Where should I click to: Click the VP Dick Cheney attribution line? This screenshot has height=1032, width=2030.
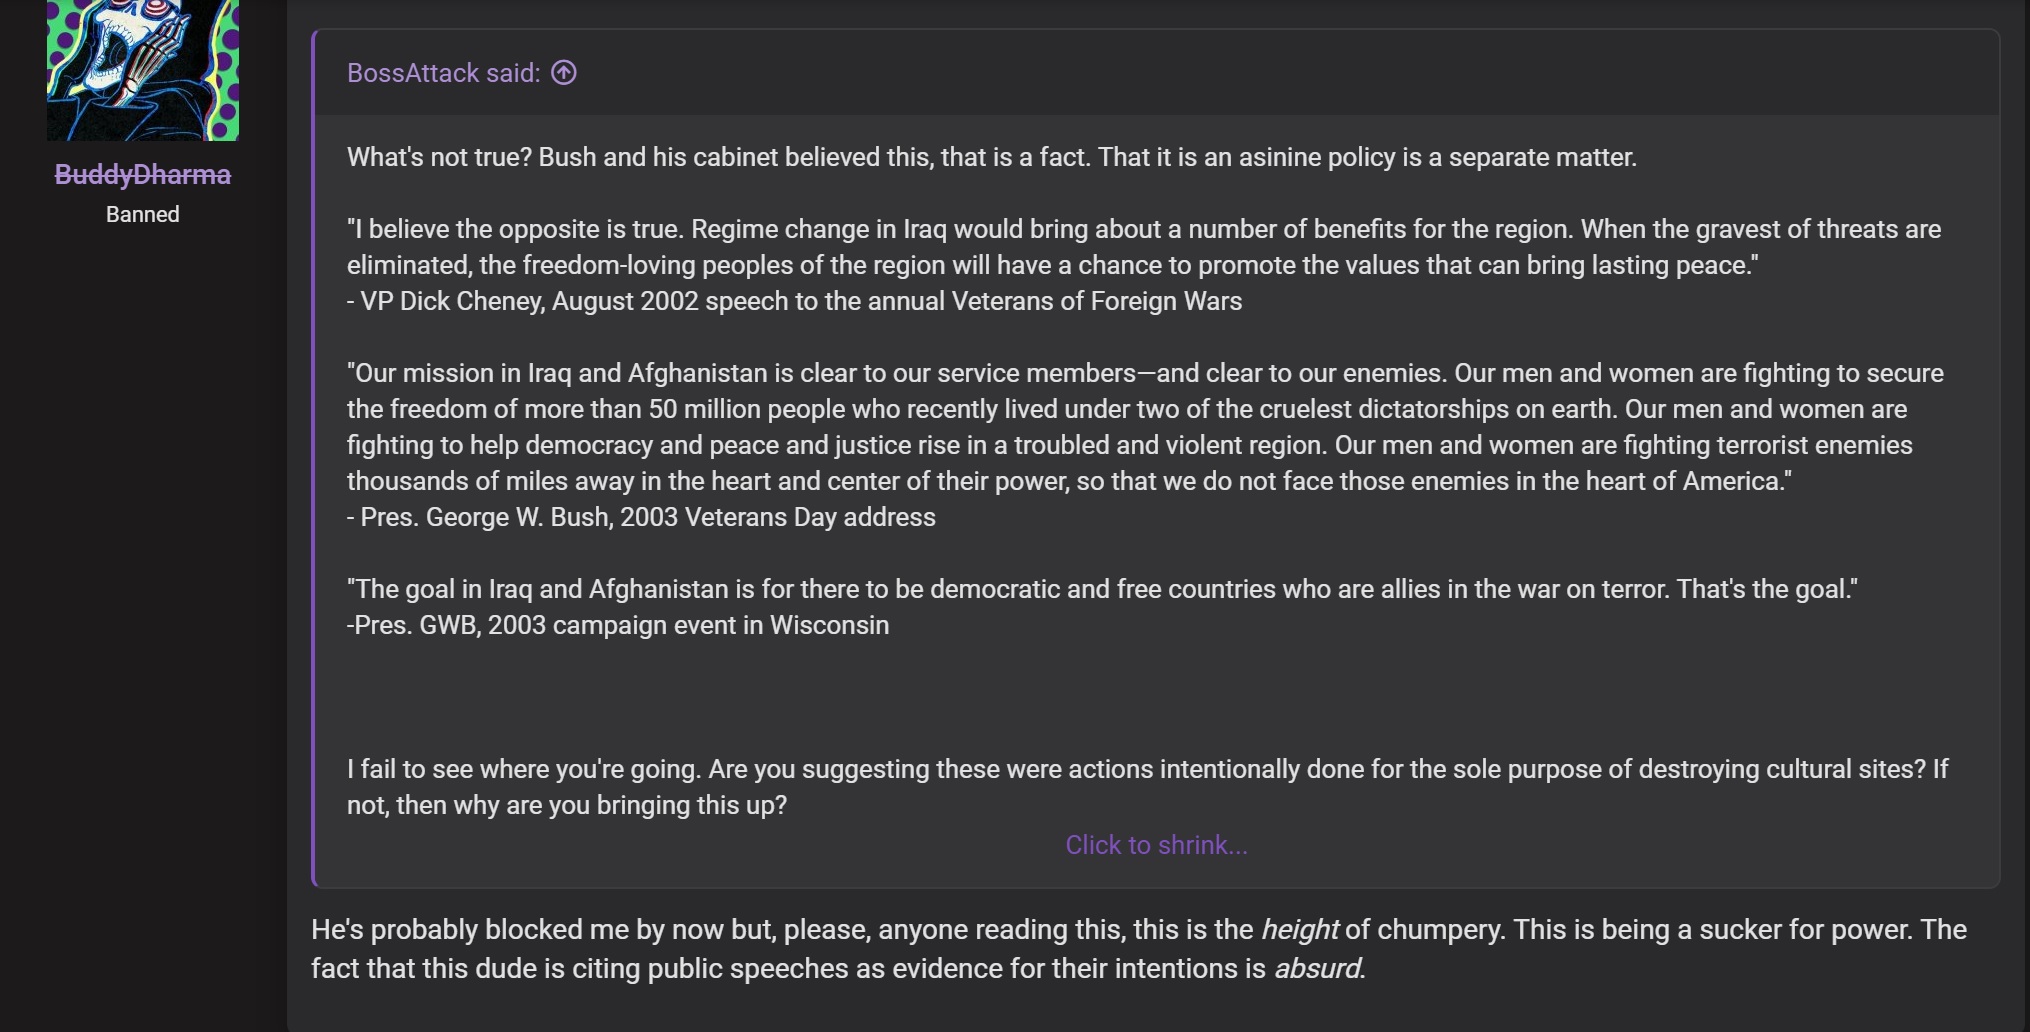(794, 301)
